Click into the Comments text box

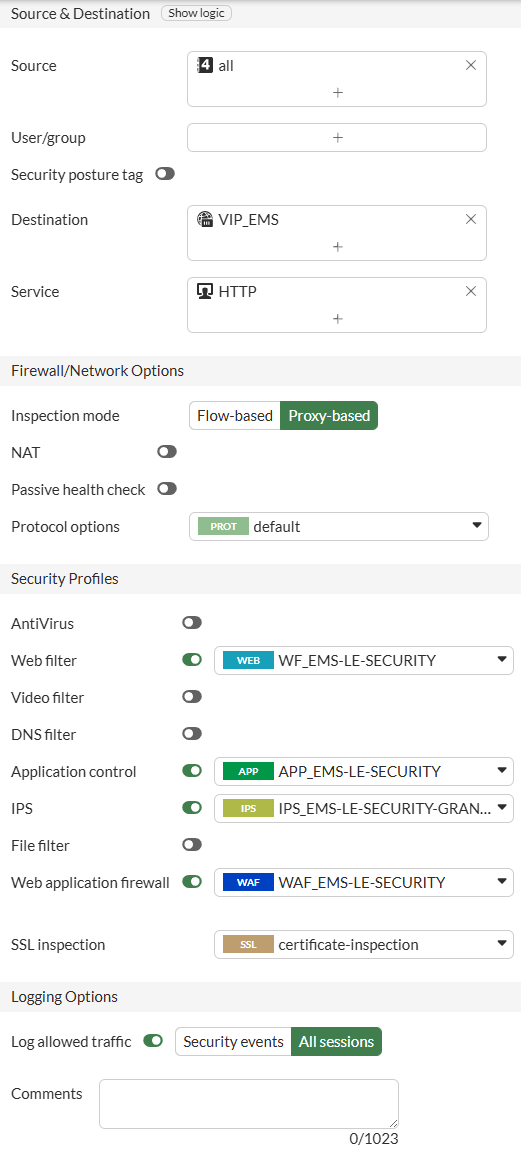249,1104
